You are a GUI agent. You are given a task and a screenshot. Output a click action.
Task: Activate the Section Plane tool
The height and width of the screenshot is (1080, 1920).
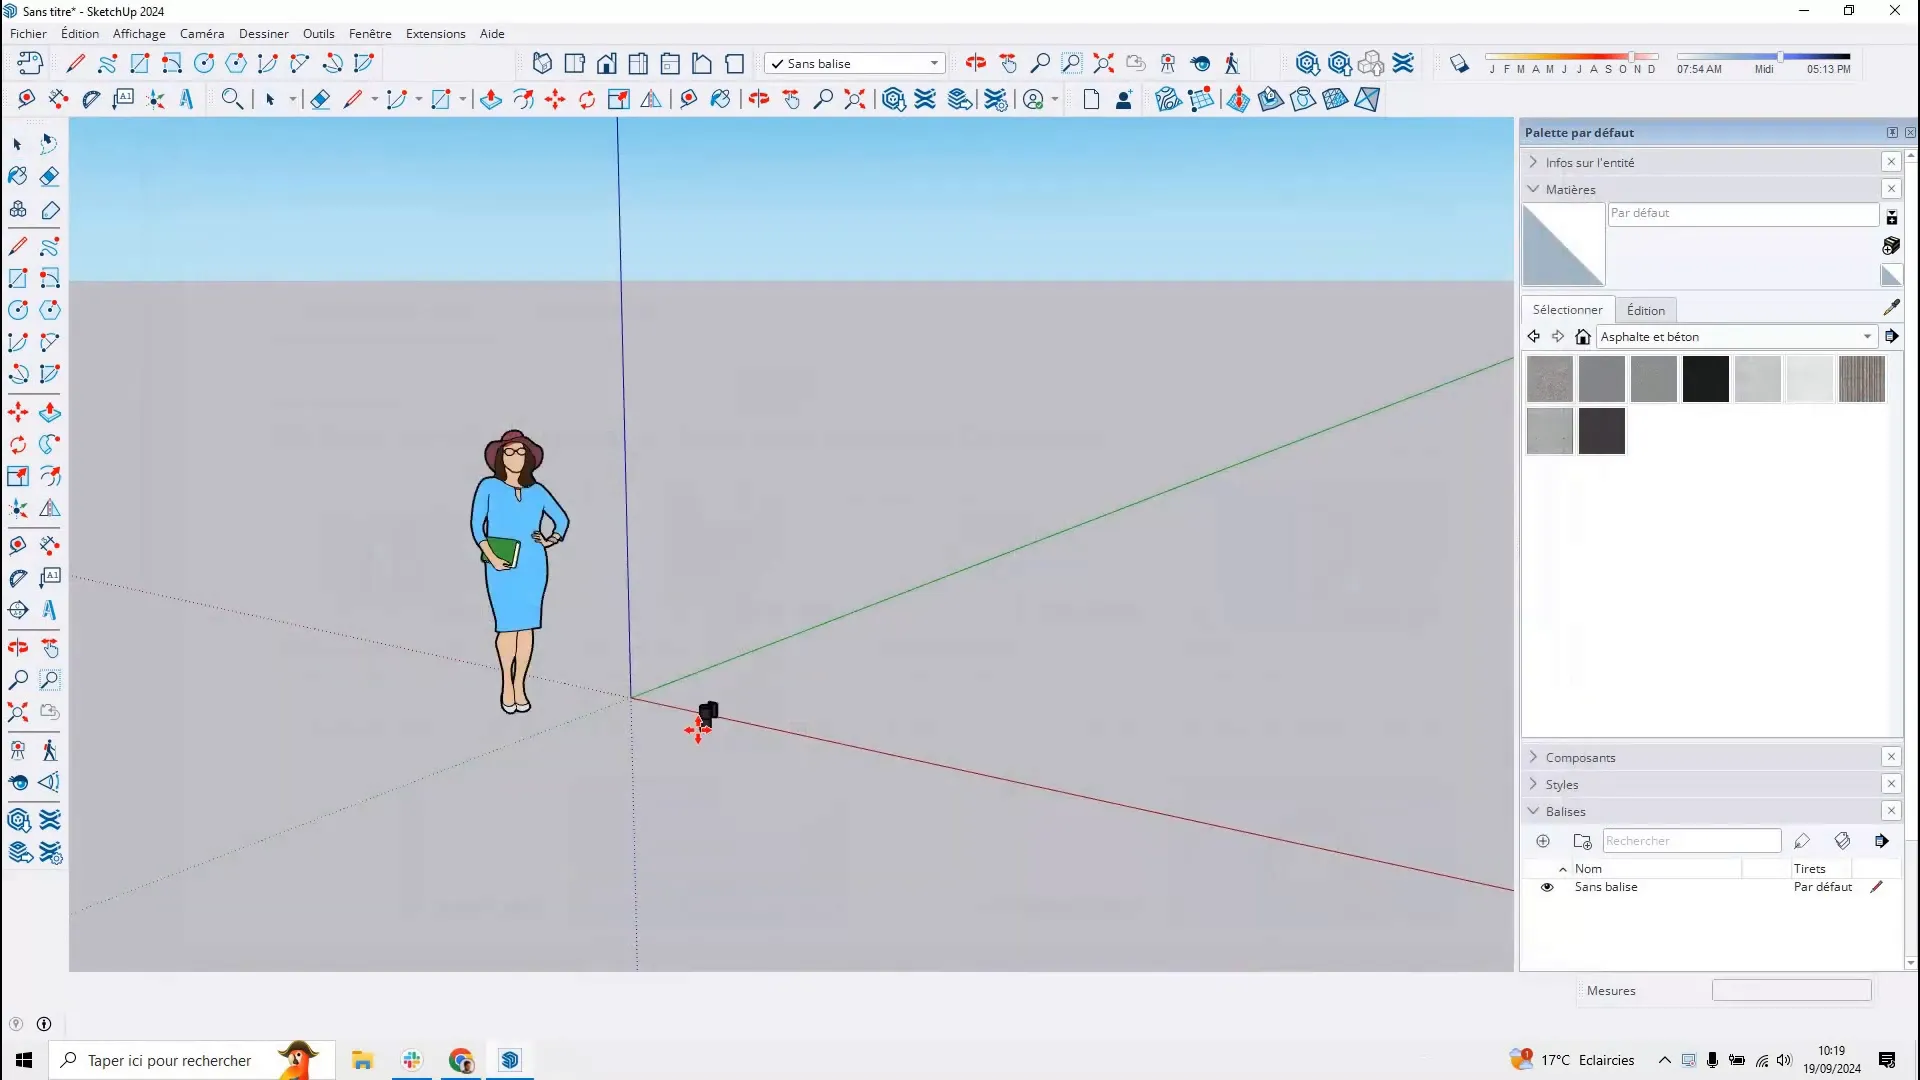[x=18, y=610]
